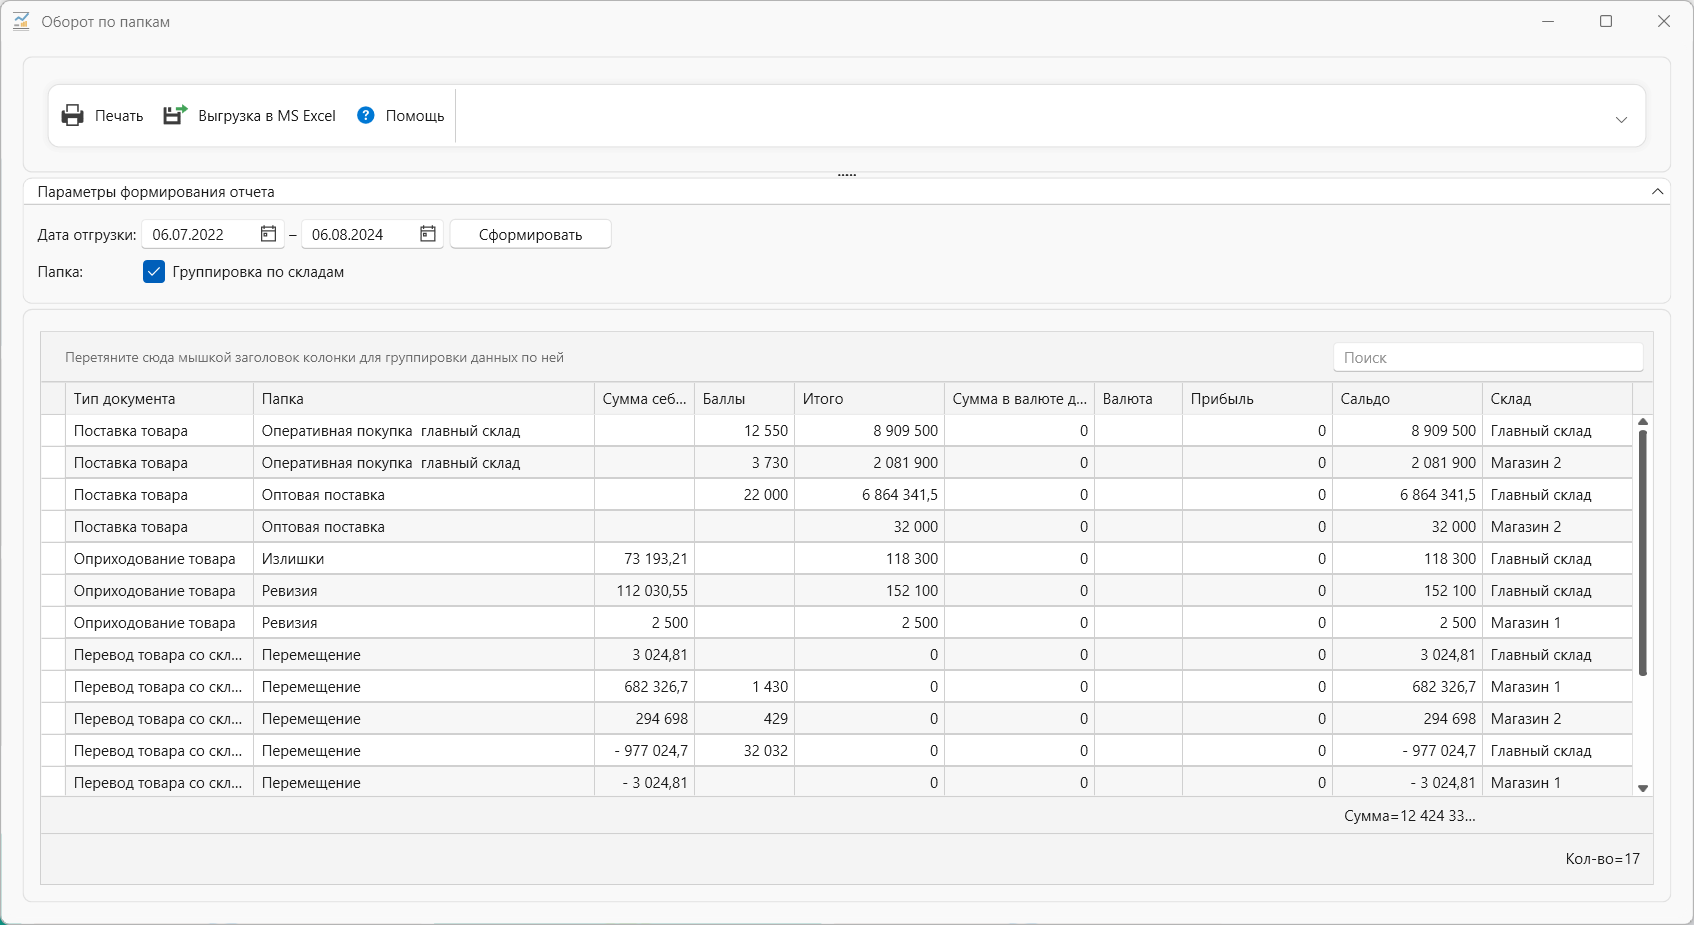The width and height of the screenshot is (1694, 925).
Task: Open calendar for end date 06.08.2024
Action: [428, 234]
